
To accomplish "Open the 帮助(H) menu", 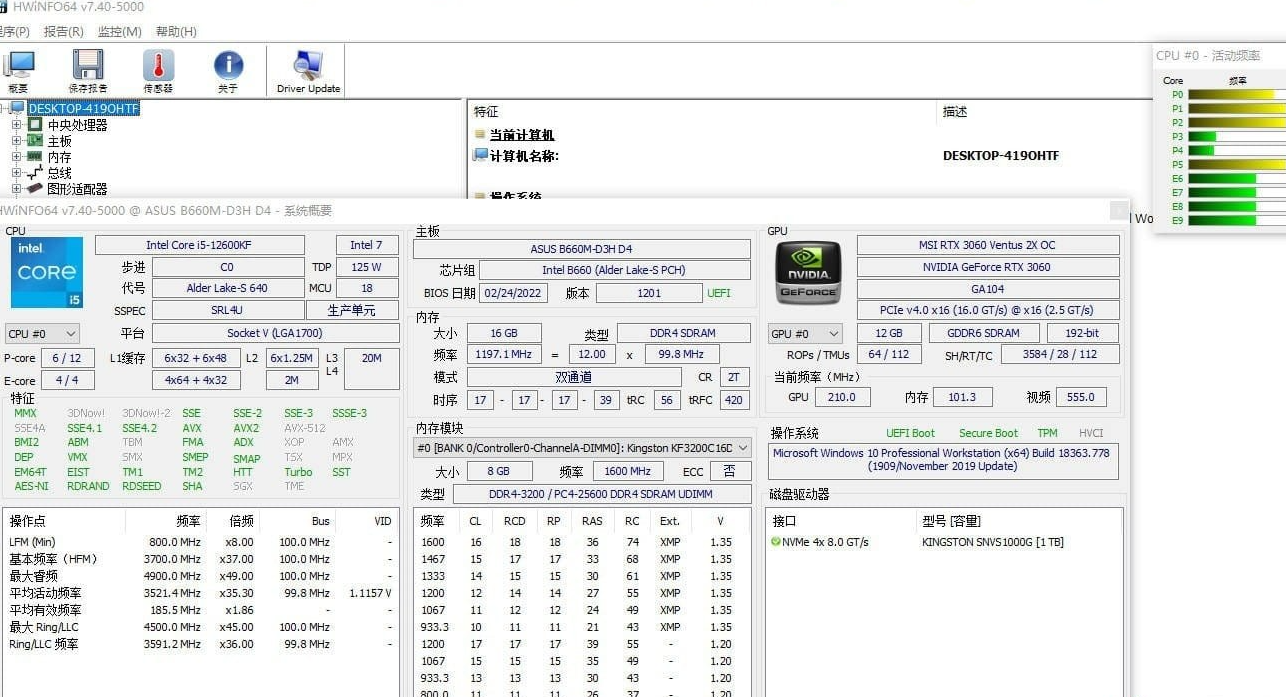I will [176, 32].
